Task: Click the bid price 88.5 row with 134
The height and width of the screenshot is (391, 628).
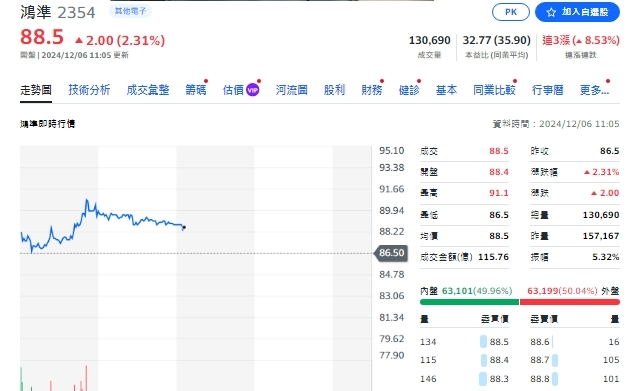Action: [x=464, y=342]
